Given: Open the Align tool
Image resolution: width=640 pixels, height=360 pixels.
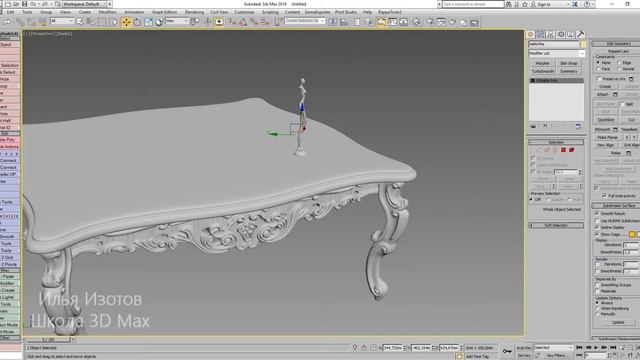Looking at the screenshot, I should (344, 22).
